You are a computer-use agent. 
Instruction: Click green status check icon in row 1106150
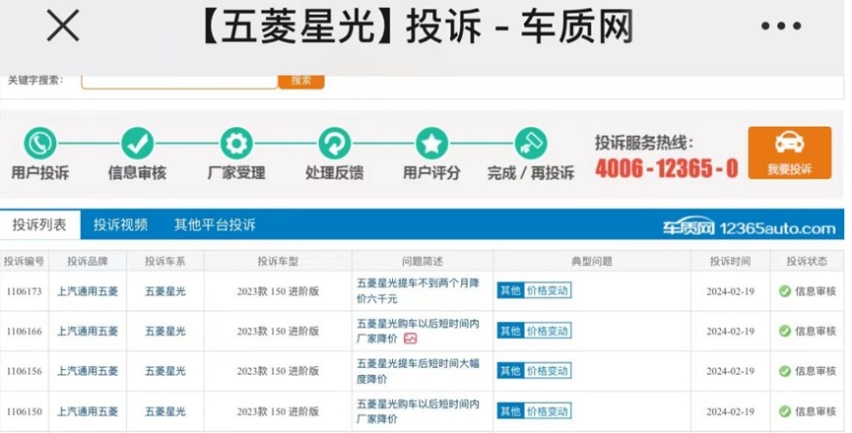[x=785, y=411]
